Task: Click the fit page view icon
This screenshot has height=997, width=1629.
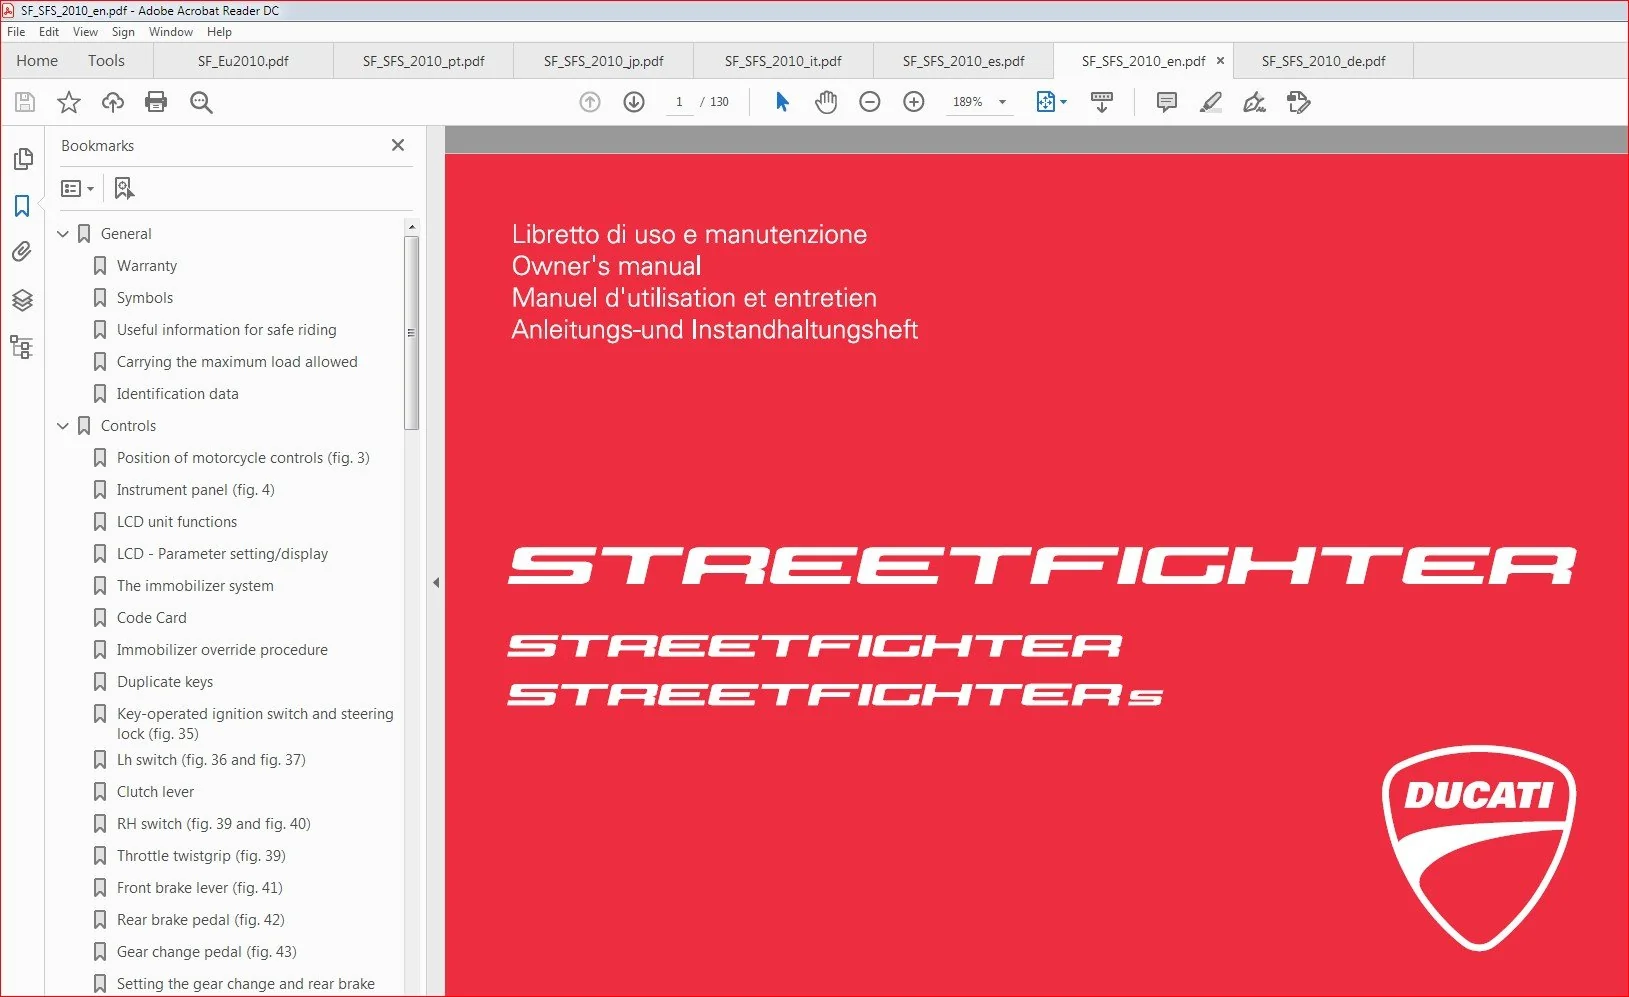Action: point(1045,102)
